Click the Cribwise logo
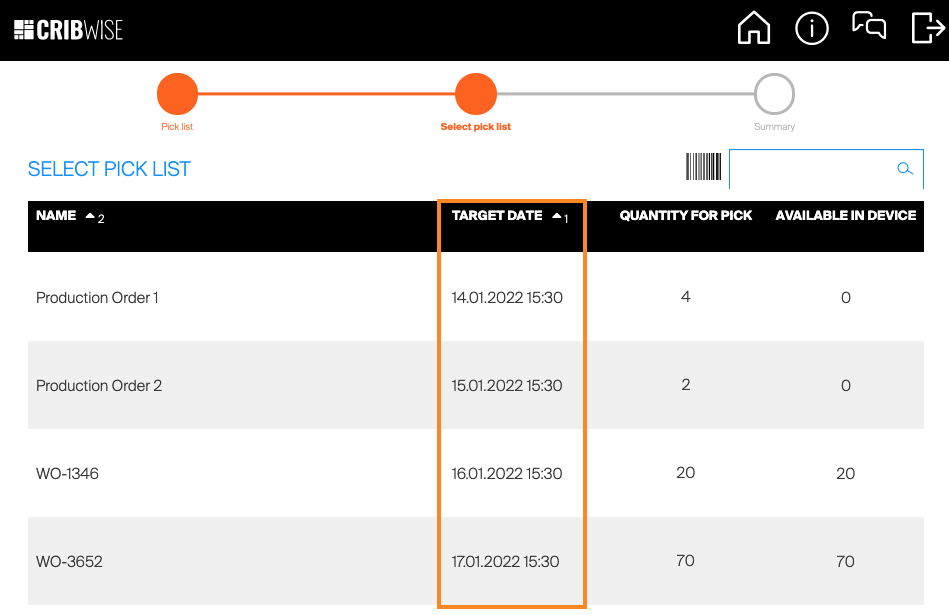The width and height of the screenshot is (949, 615). 68,30
